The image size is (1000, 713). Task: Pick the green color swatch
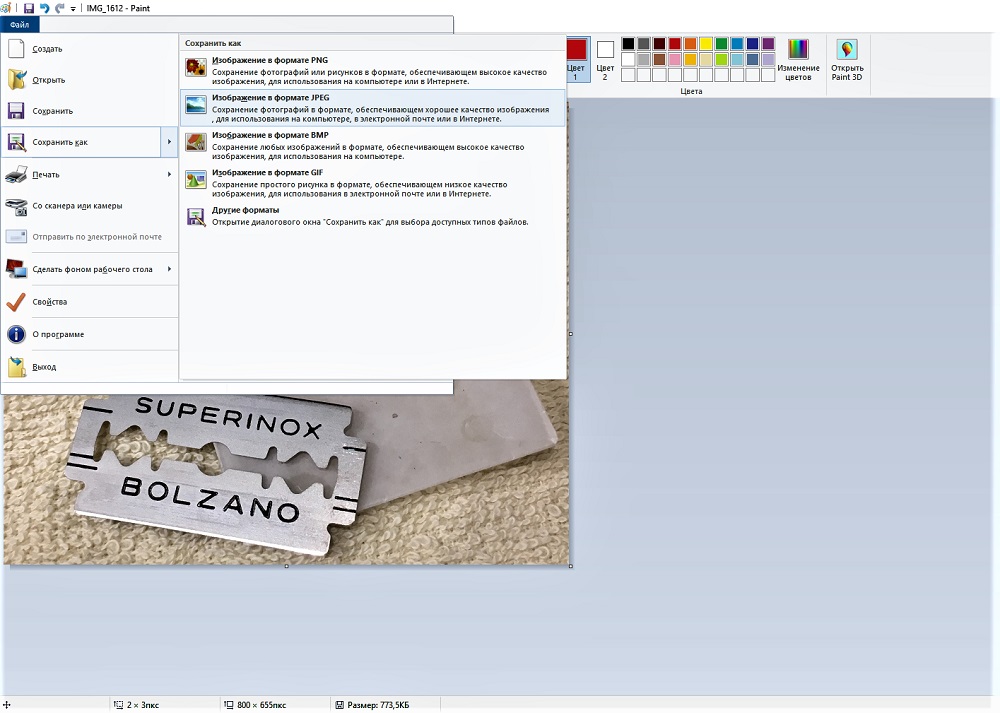(721, 43)
